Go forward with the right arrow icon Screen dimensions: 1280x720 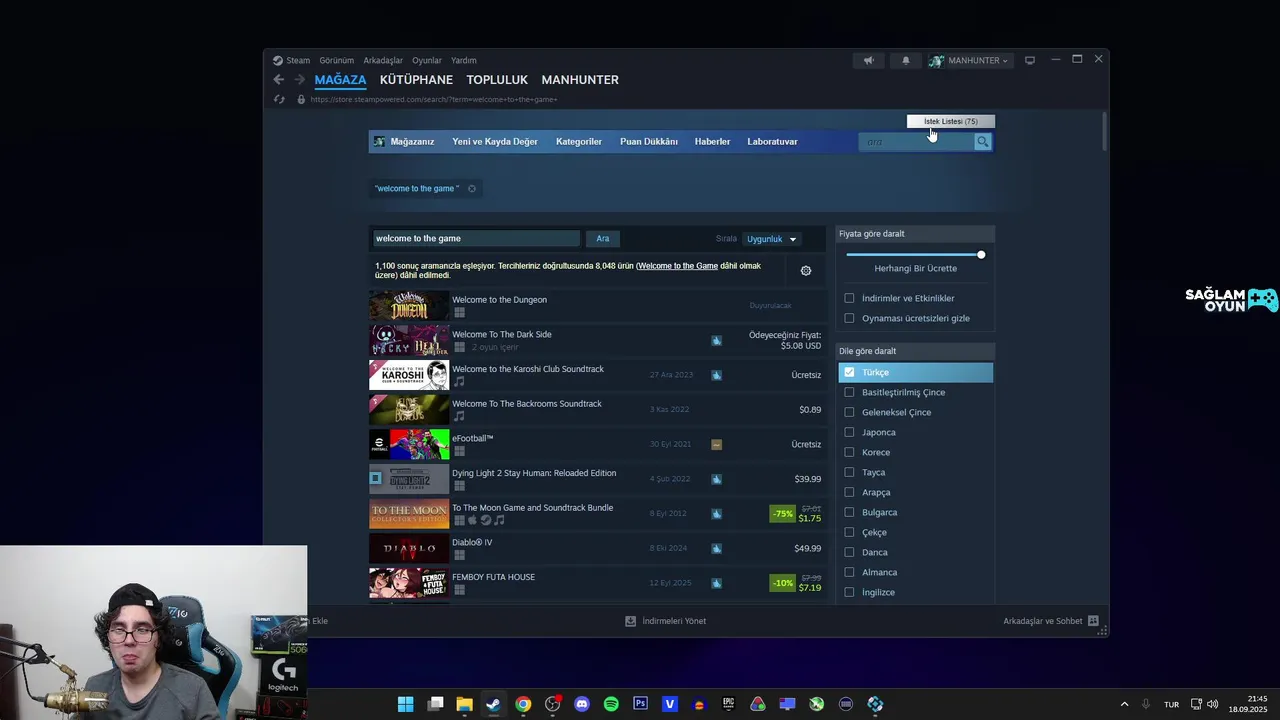coord(299,80)
